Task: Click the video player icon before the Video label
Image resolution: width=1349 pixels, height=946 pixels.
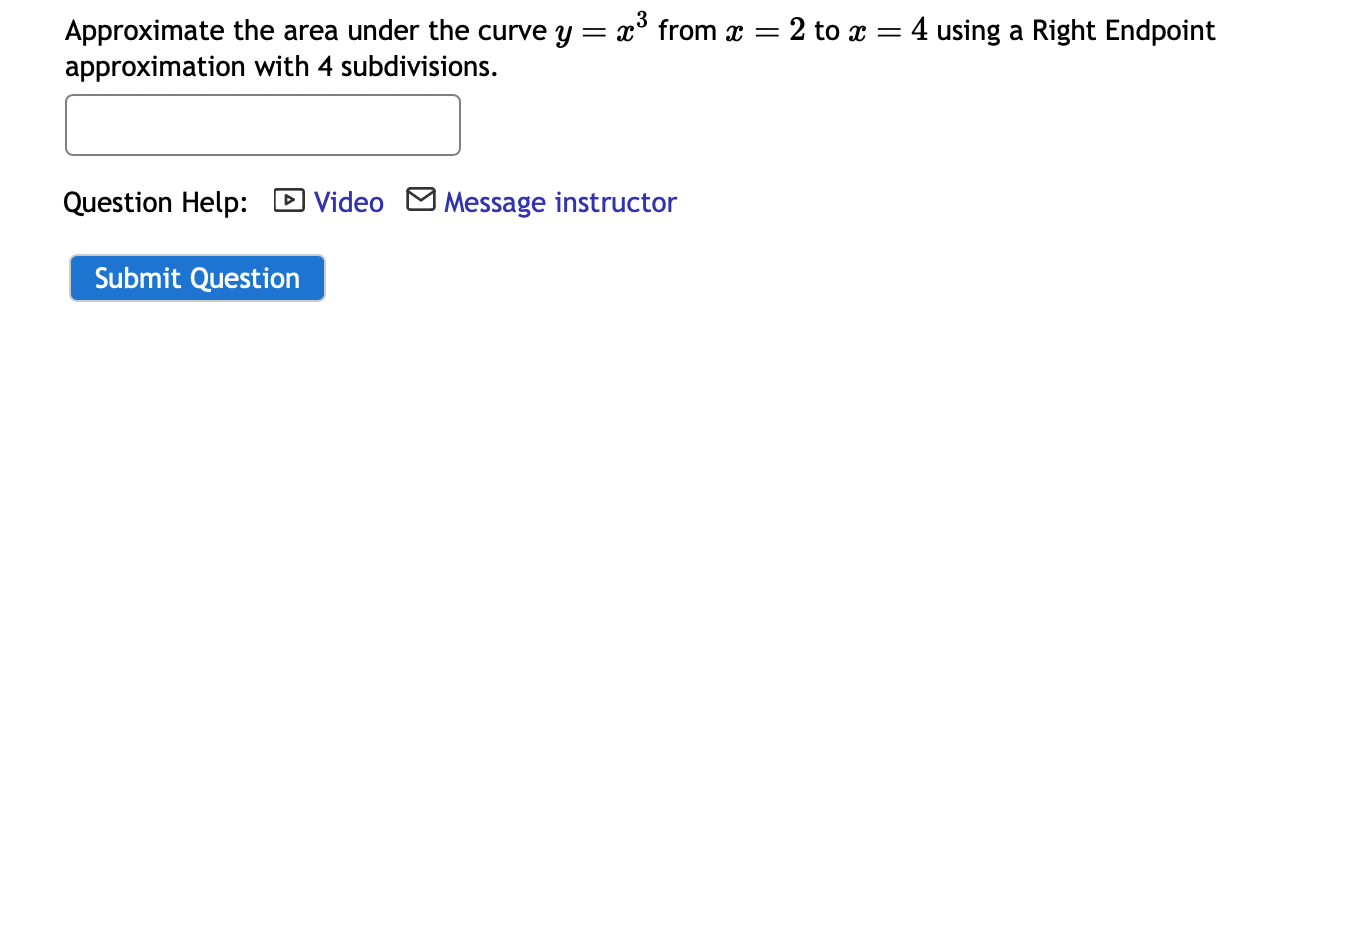Action: (288, 200)
